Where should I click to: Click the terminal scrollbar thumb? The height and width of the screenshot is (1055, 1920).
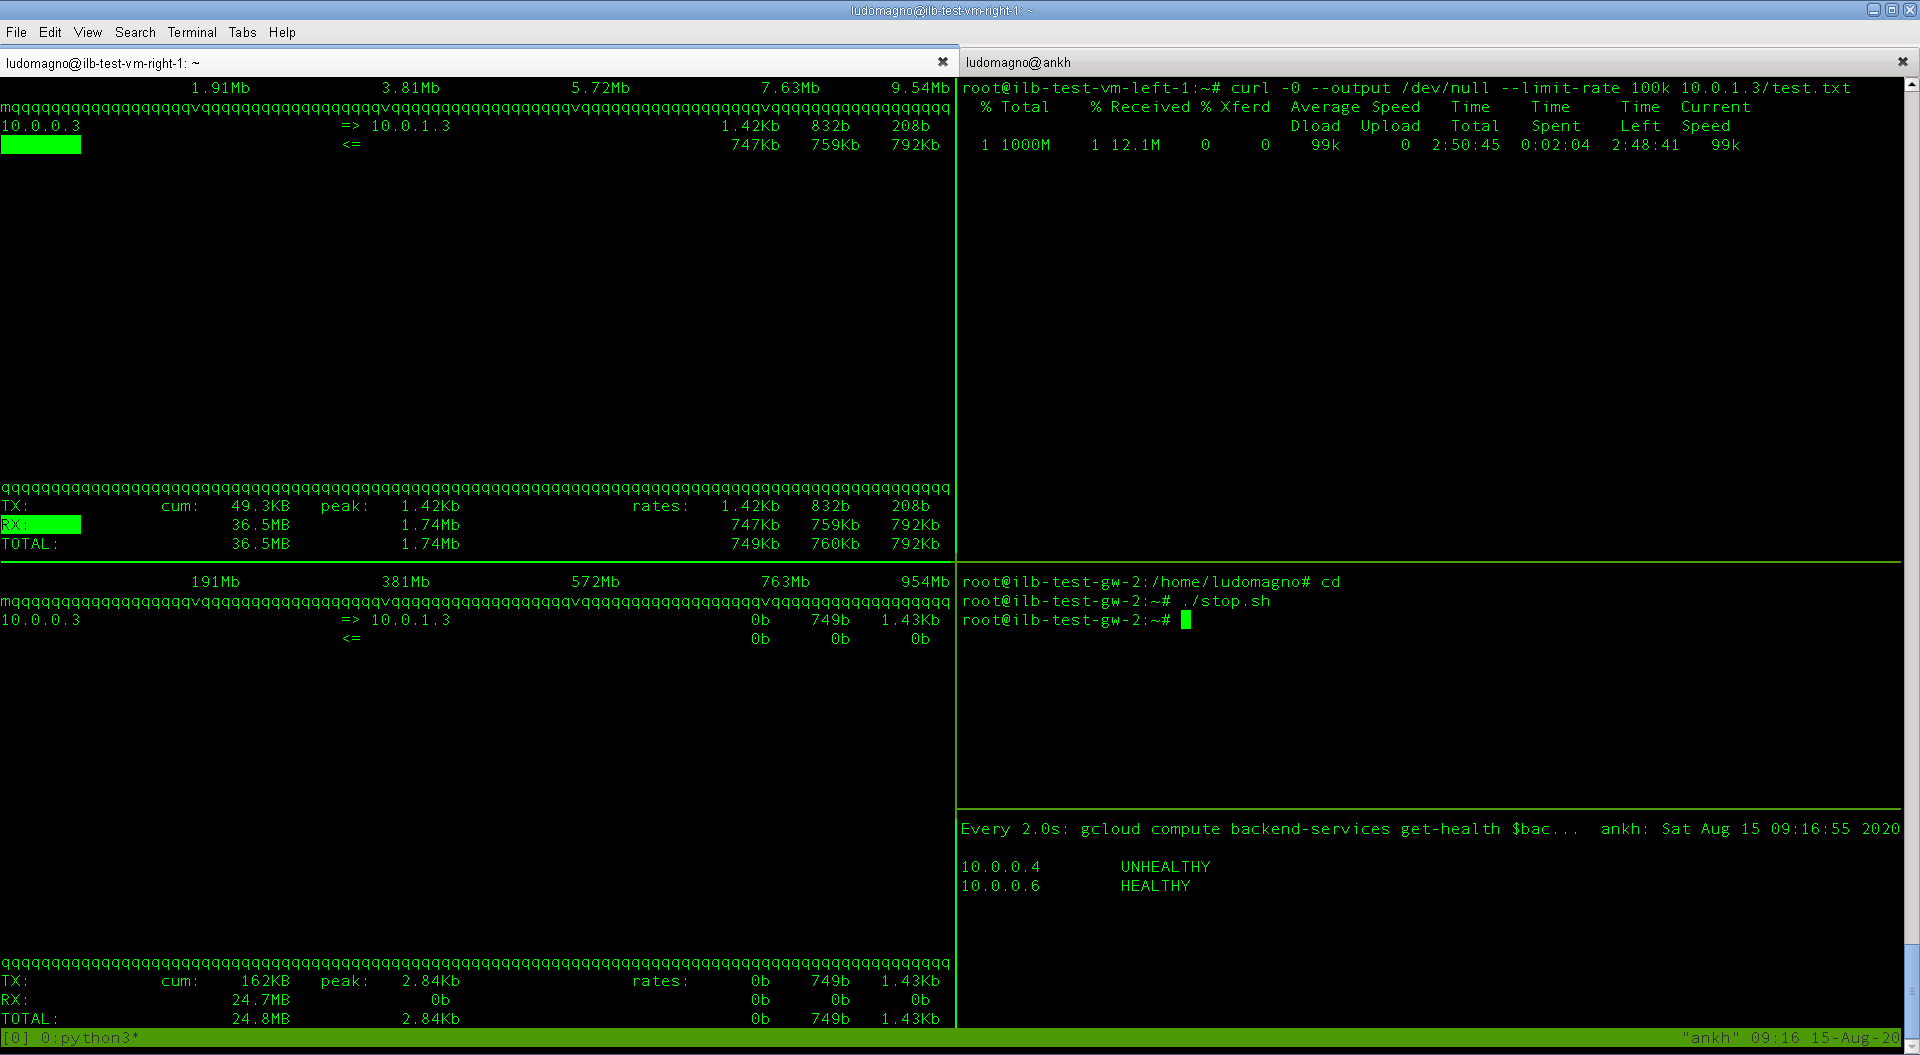(x=1911, y=990)
